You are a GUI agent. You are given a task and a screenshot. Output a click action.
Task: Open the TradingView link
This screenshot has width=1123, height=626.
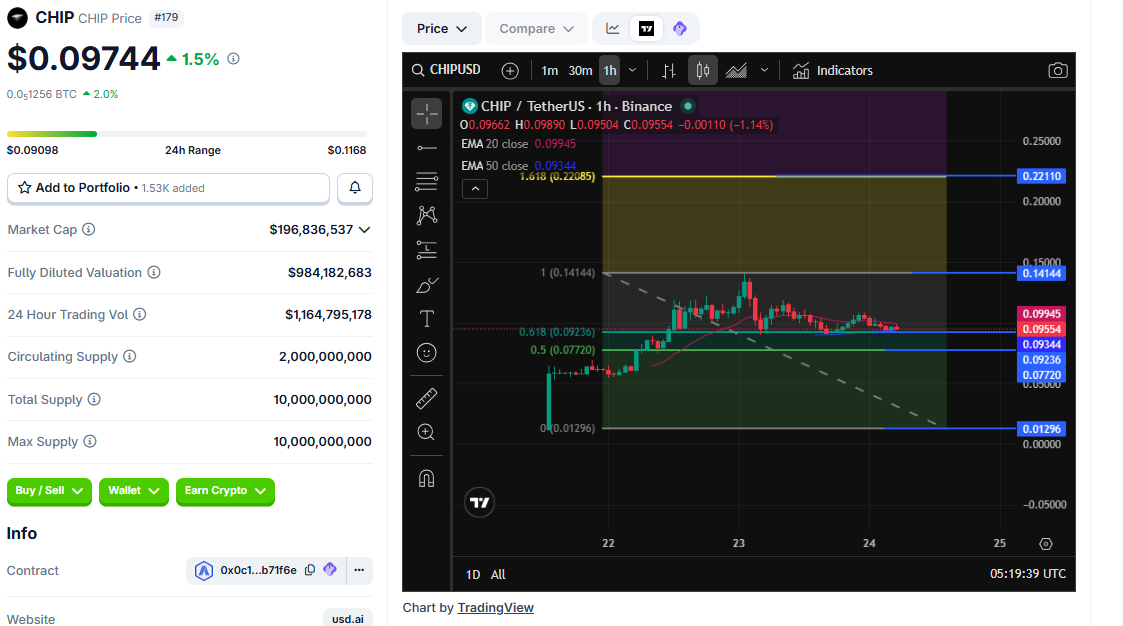[496, 607]
